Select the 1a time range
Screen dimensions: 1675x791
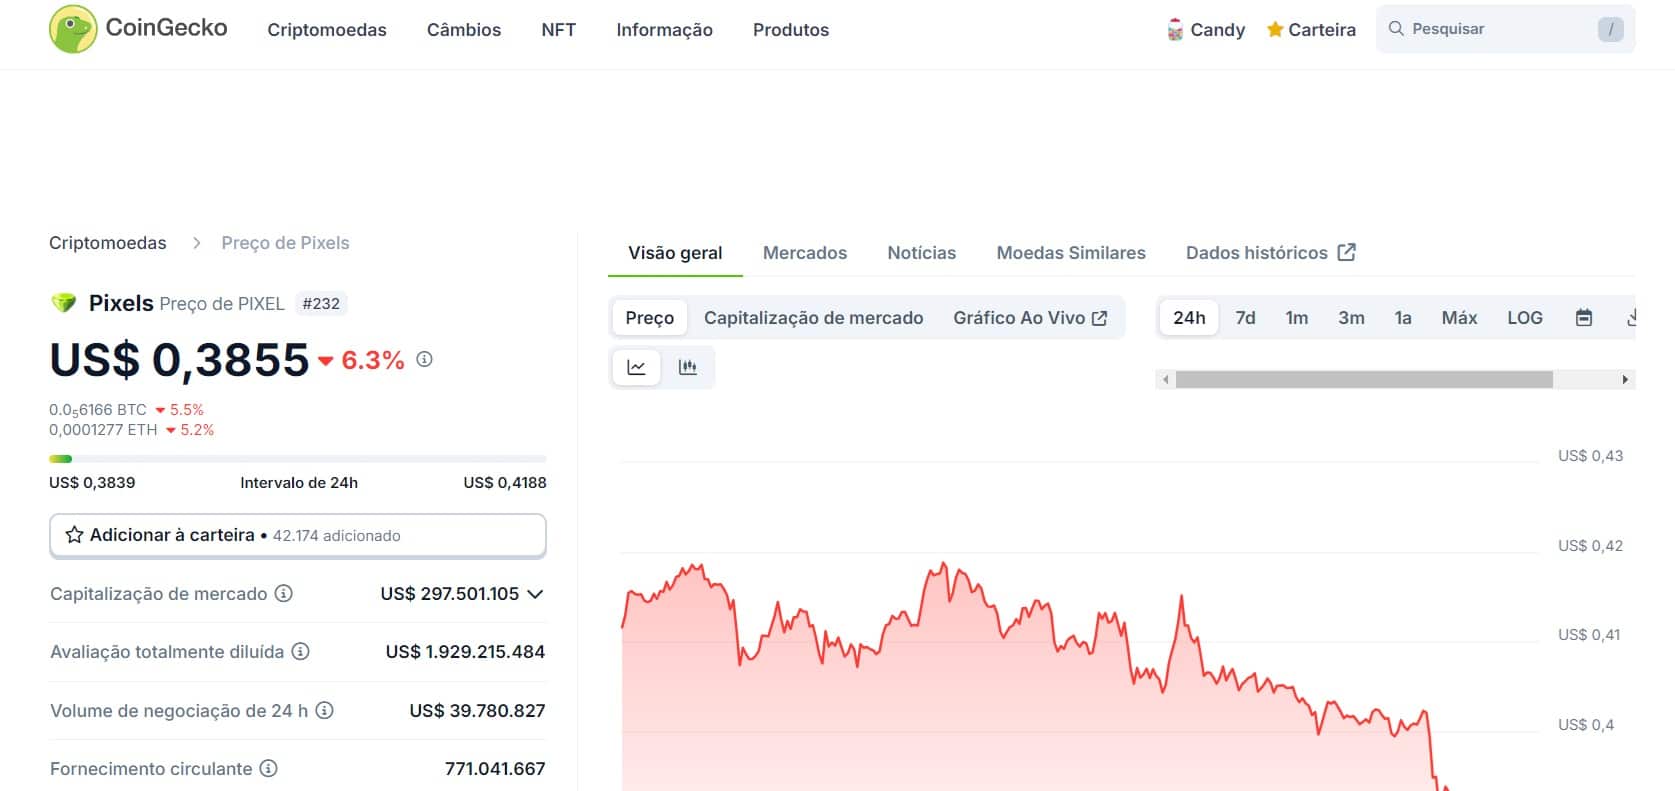[1403, 318]
